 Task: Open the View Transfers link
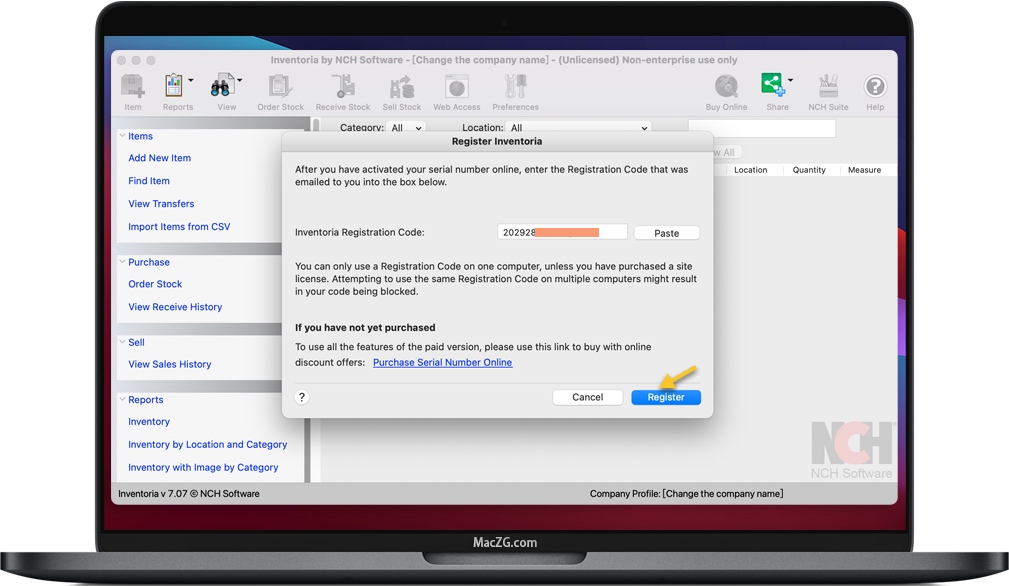pos(161,203)
